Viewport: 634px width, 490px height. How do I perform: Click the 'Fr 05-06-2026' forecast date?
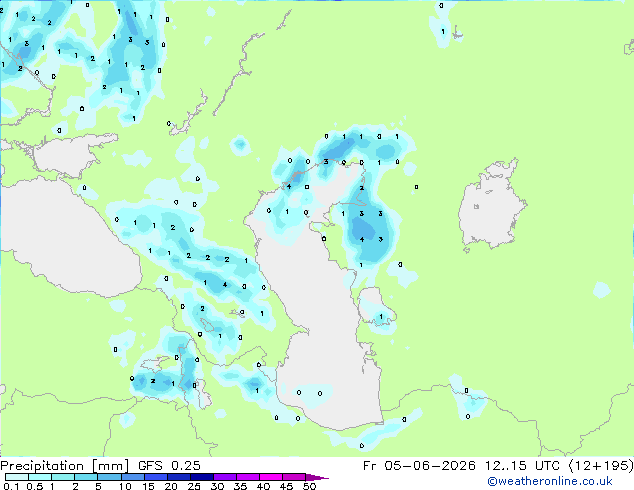pyautogui.click(x=419, y=466)
